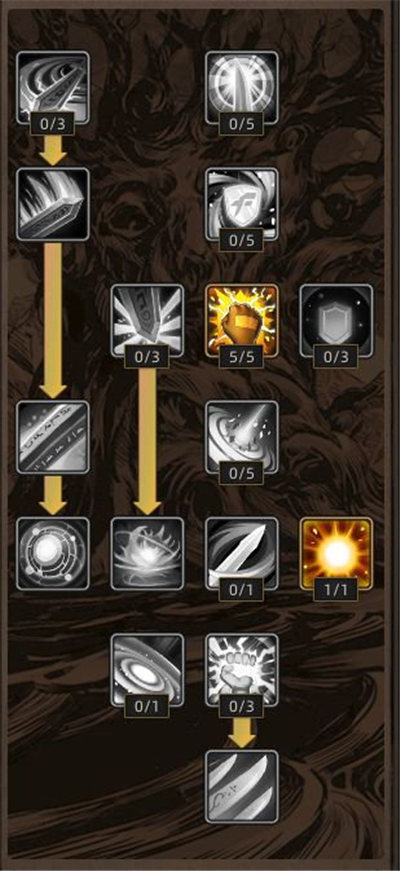Click the twin curved blades bottom talent
Image resolution: width=400 pixels, height=871 pixels.
[x=242, y=787]
